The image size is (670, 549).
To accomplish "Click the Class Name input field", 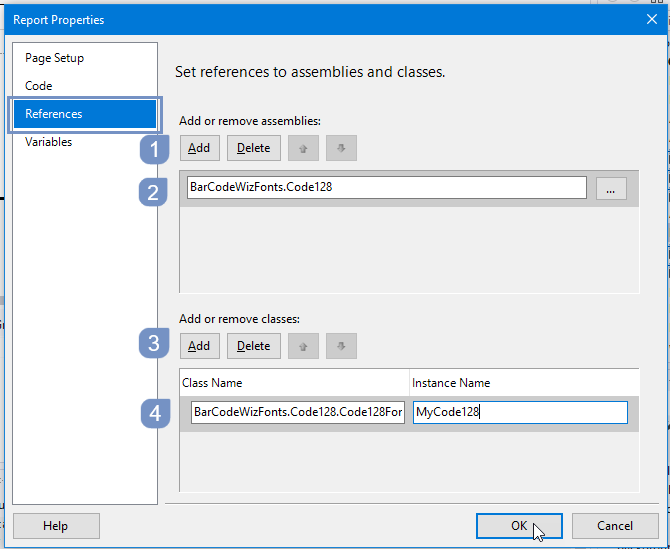I will [x=298, y=412].
